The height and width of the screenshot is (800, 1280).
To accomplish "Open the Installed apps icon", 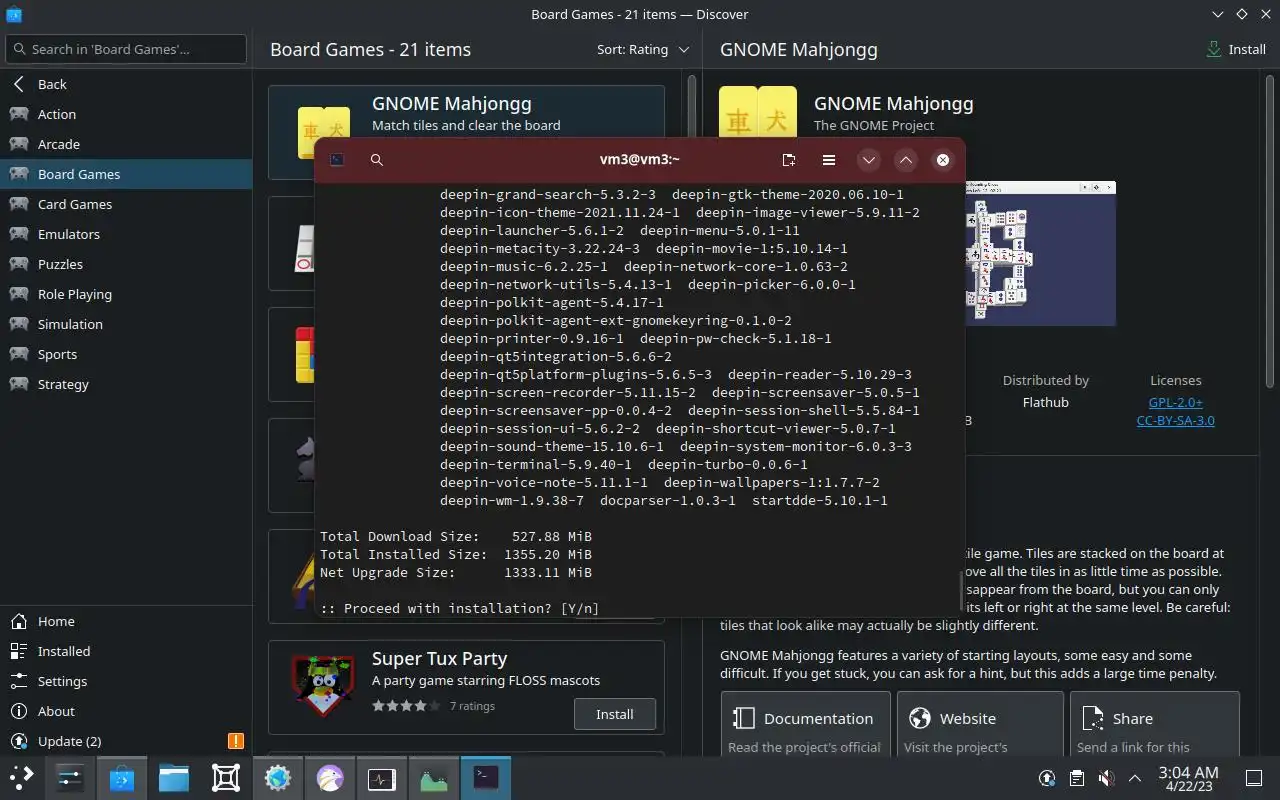I will [19, 651].
